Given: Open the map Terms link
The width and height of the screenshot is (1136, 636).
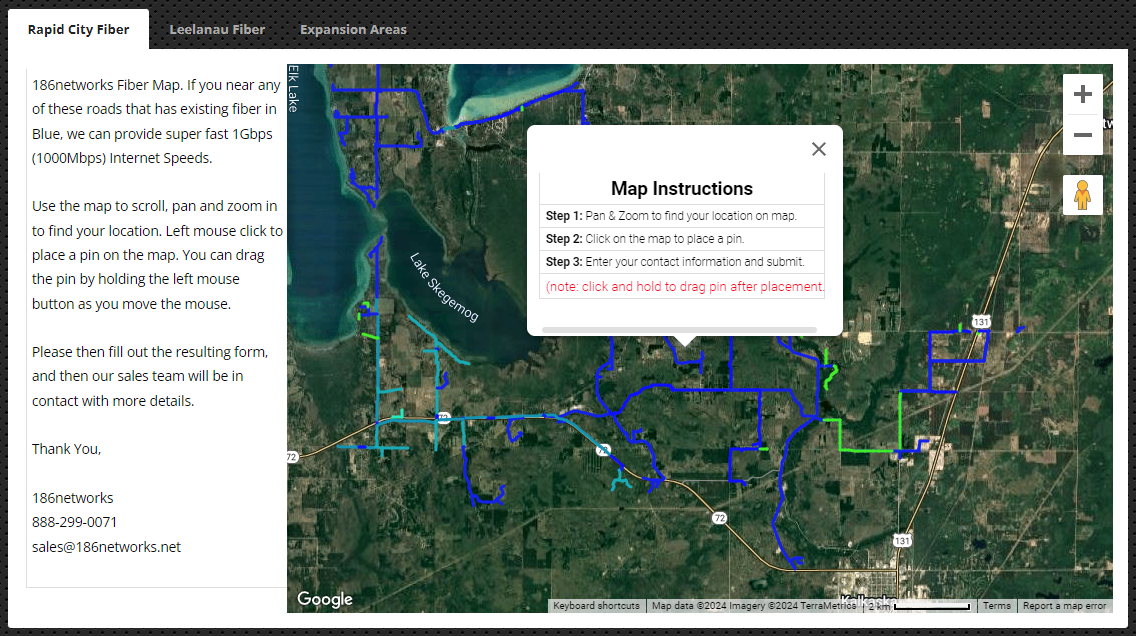Looking at the screenshot, I should (997, 606).
